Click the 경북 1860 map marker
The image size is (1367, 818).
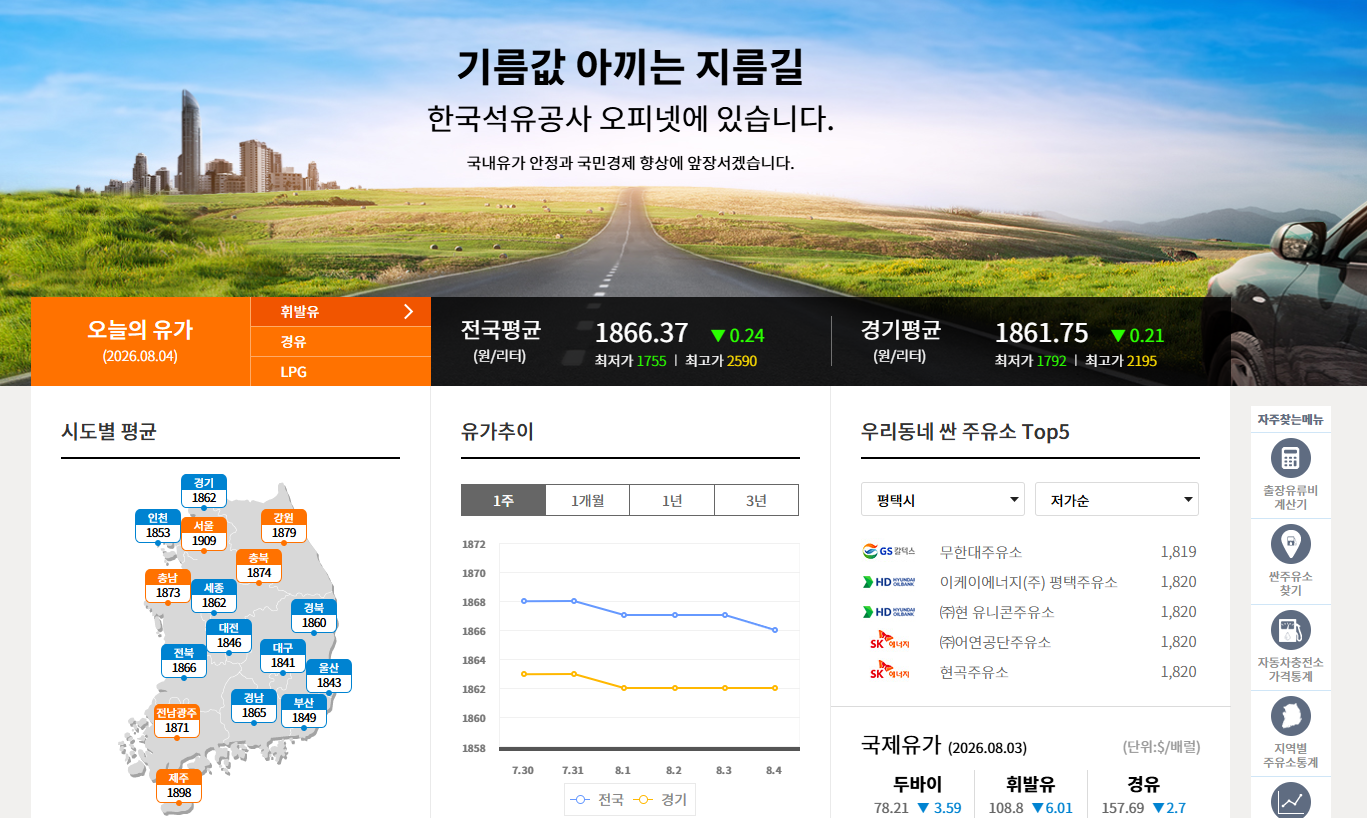click(x=314, y=616)
